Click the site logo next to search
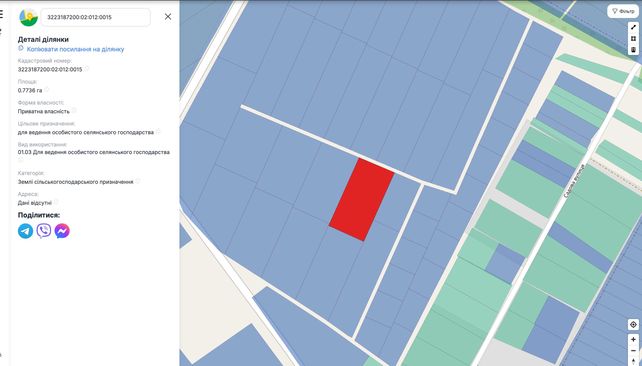The height and width of the screenshot is (366, 642). coord(29,17)
